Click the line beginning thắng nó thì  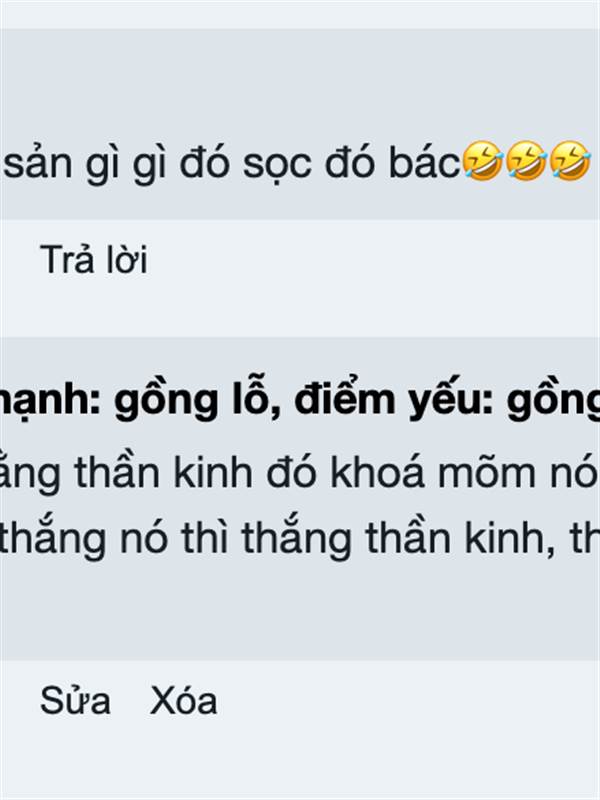(x=300, y=538)
